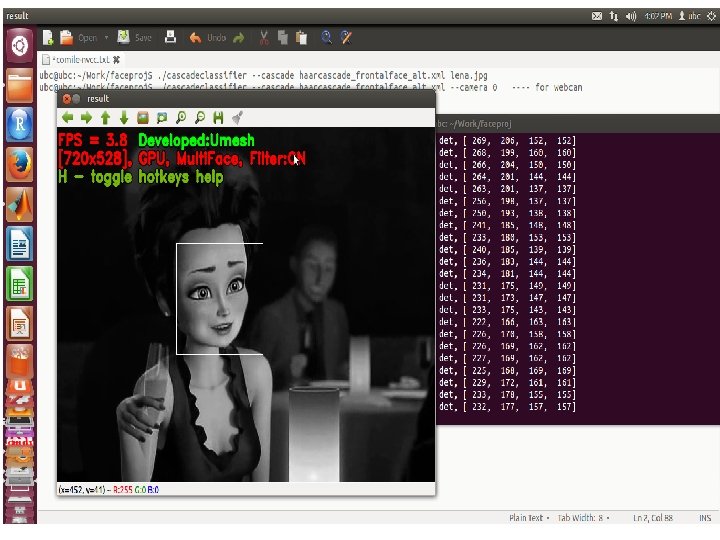The image size is (720, 540).
Task: Click terminal row 'det, [ 269, 206, 152, 152]'
Action: pyautogui.click(x=507, y=141)
